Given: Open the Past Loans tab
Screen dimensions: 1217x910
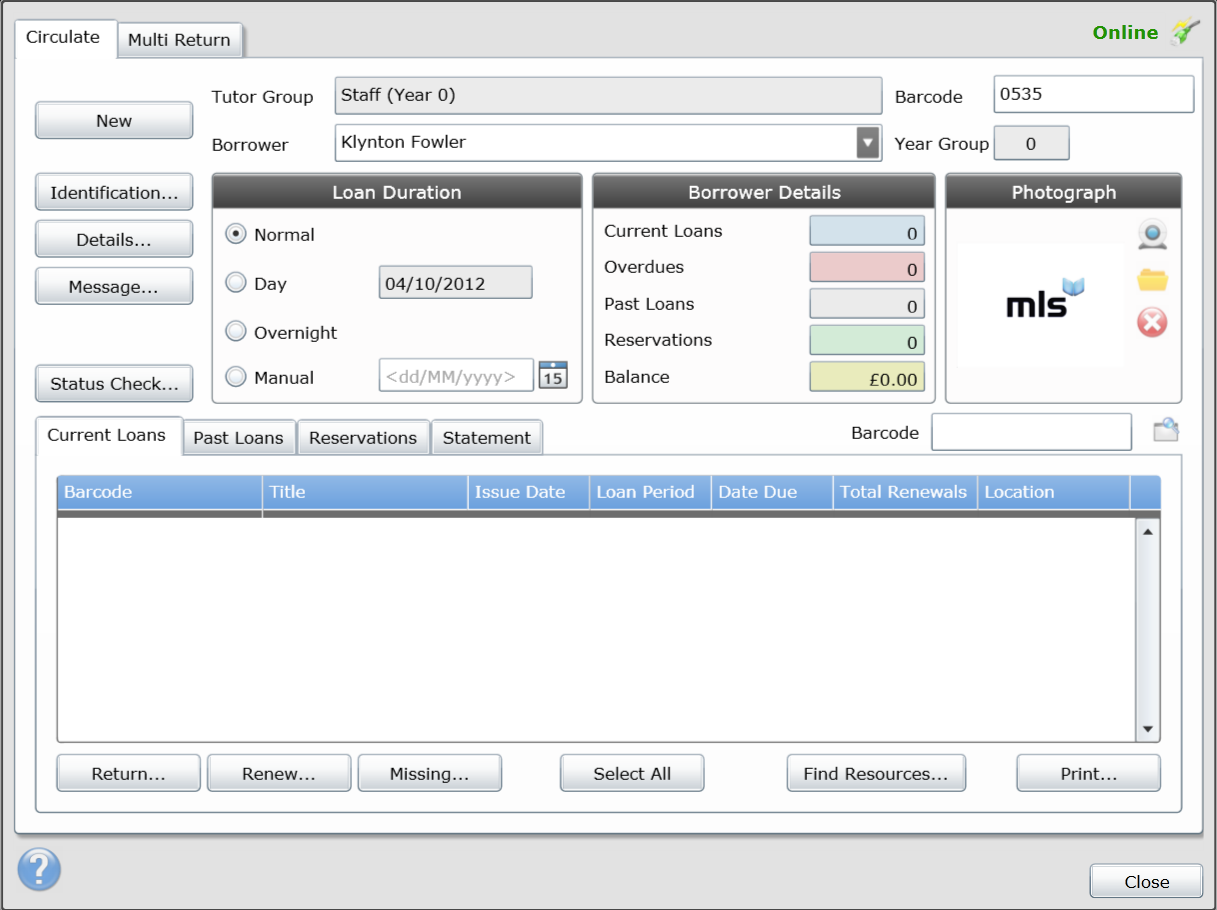Looking at the screenshot, I should point(238,438).
